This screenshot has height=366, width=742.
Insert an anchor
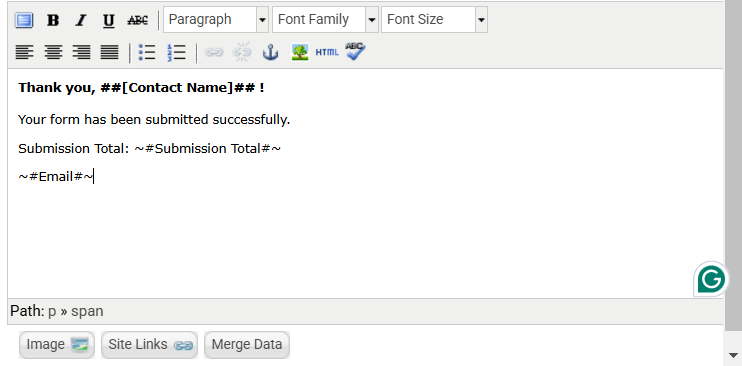coord(270,52)
